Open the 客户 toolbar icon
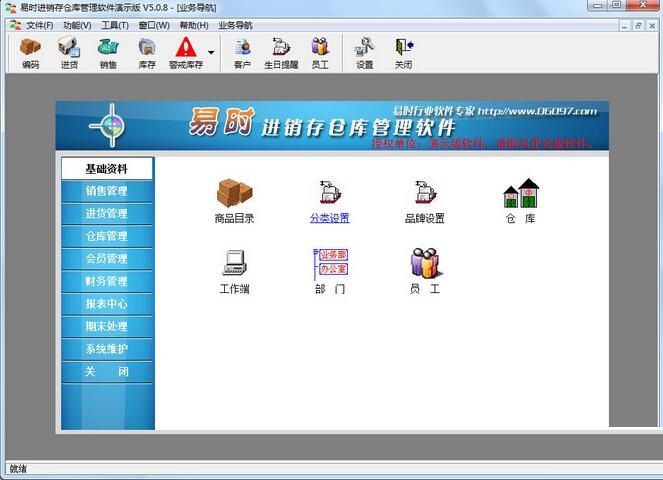Image resolution: width=663 pixels, height=480 pixels. [x=242, y=53]
